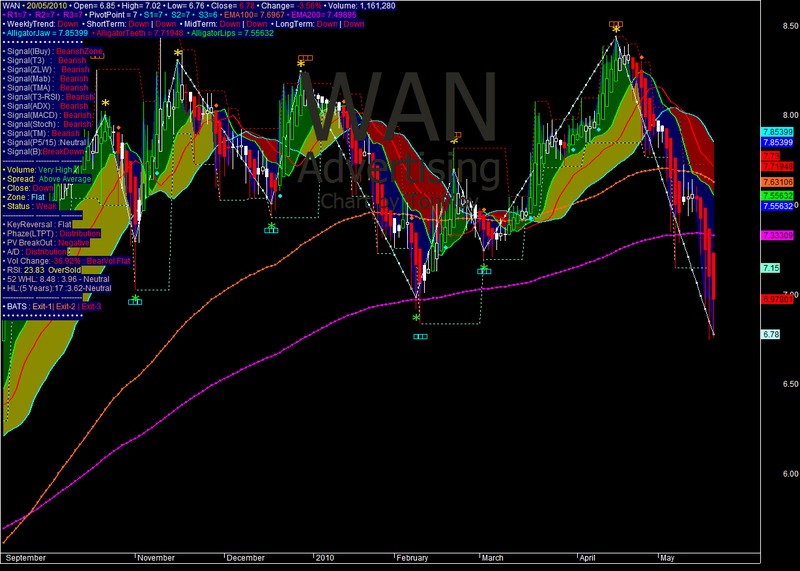Click the EMA100= 7.6967 label
This screenshot has width=800, height=571.
254,15
